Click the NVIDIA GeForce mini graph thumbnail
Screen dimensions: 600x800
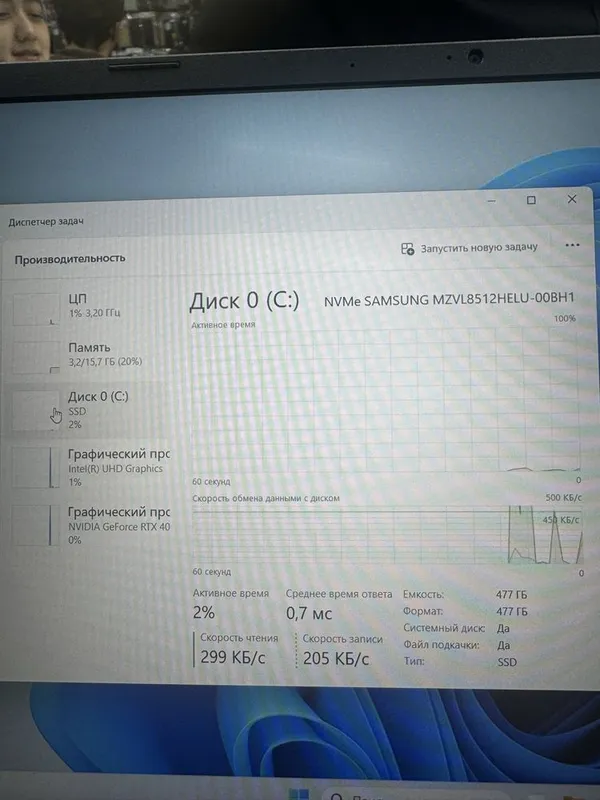tap(36, 526)
